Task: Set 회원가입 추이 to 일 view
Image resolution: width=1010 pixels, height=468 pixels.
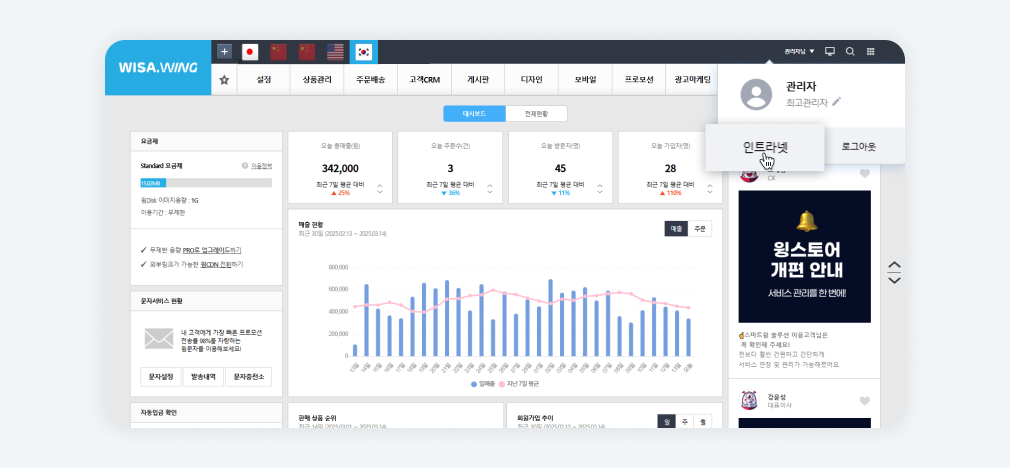Action: tap(667, 422)
